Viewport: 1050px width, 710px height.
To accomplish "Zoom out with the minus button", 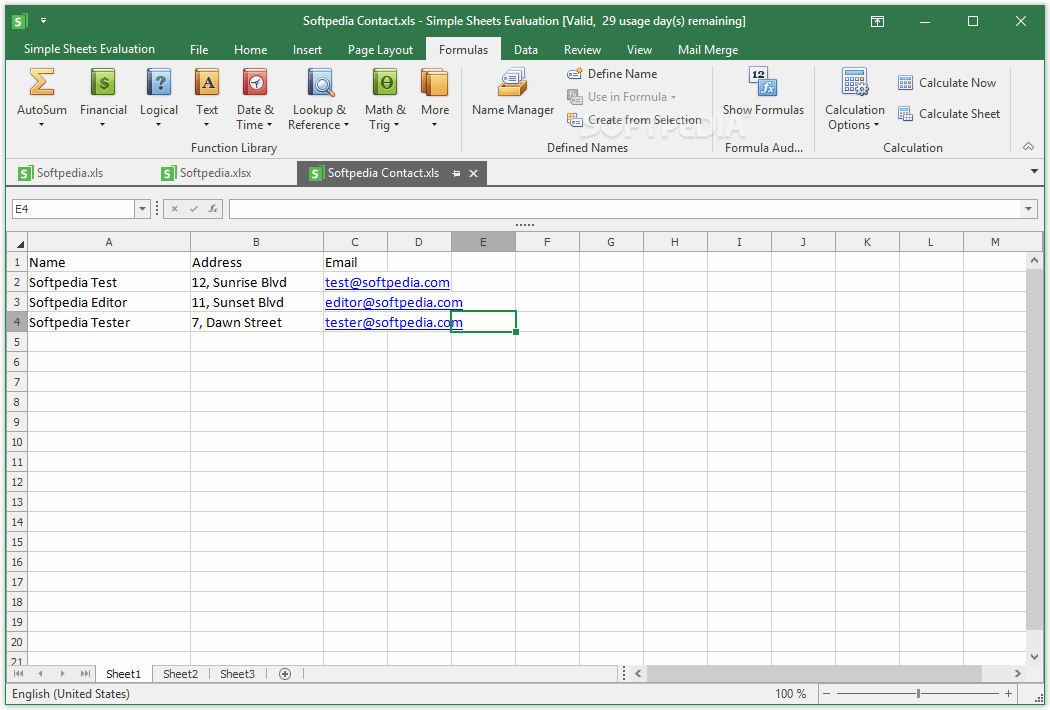I will click(x=826, y=694).
